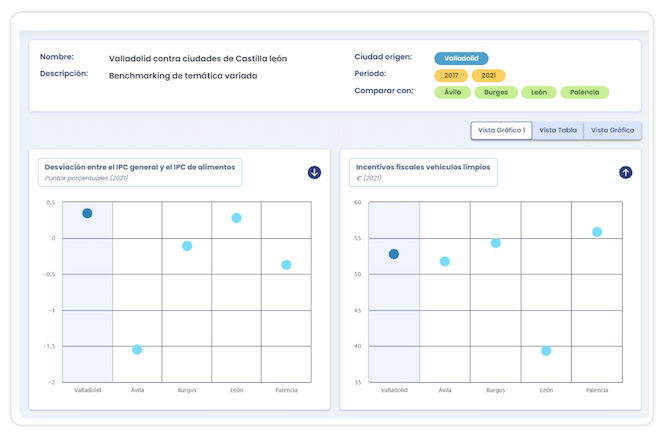Click the Valladolid origin city tag

click(x=461, y=58)
